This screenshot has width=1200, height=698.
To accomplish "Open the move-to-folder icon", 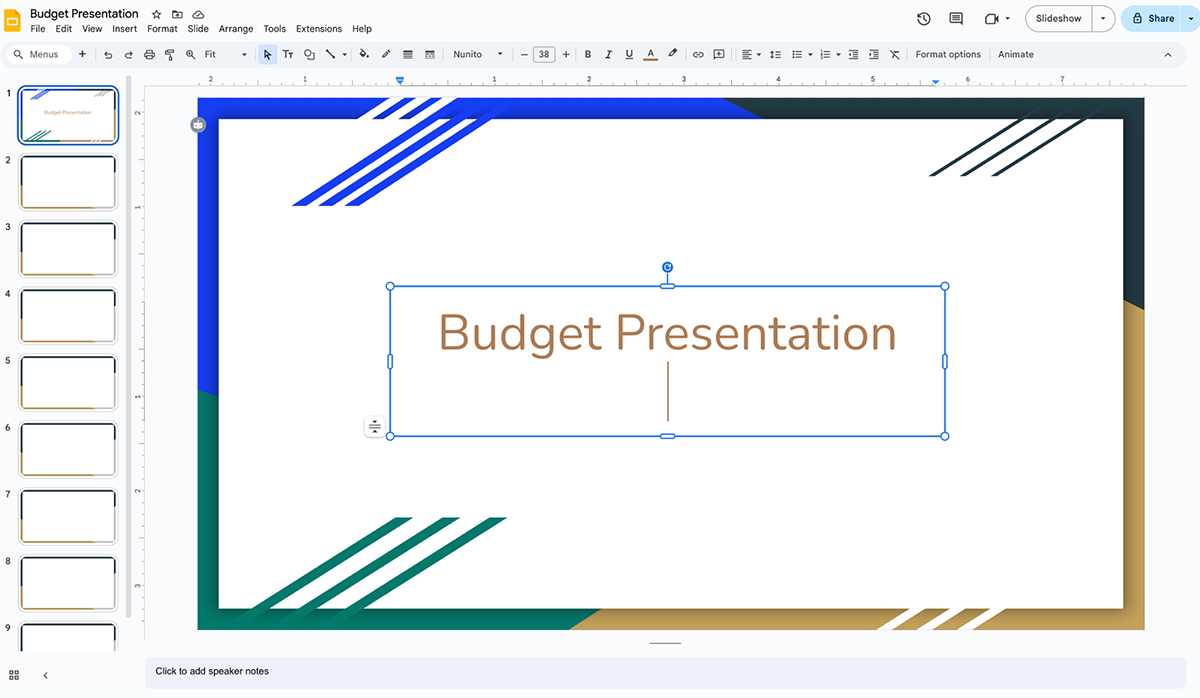I will pos(177,15).
